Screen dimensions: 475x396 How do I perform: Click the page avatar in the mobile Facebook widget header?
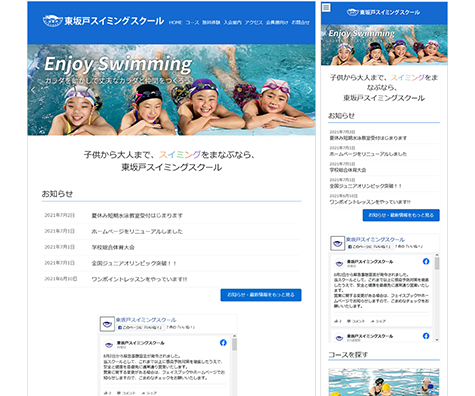[x=337, y=243]
